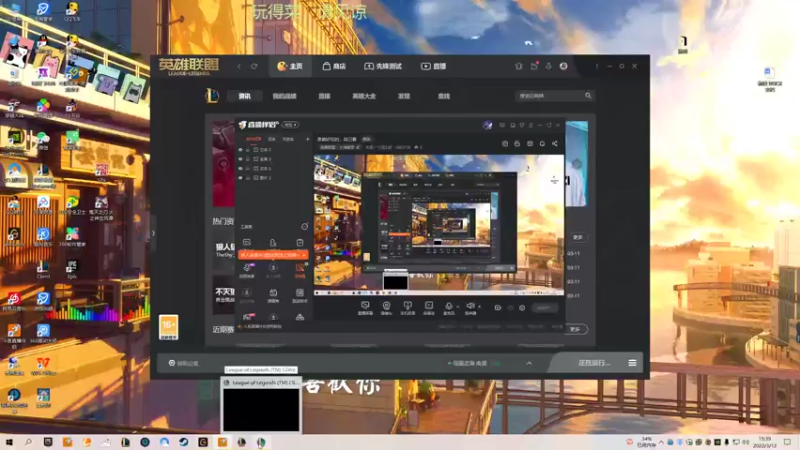Click the upper 更多 button above the news dates

578,237
